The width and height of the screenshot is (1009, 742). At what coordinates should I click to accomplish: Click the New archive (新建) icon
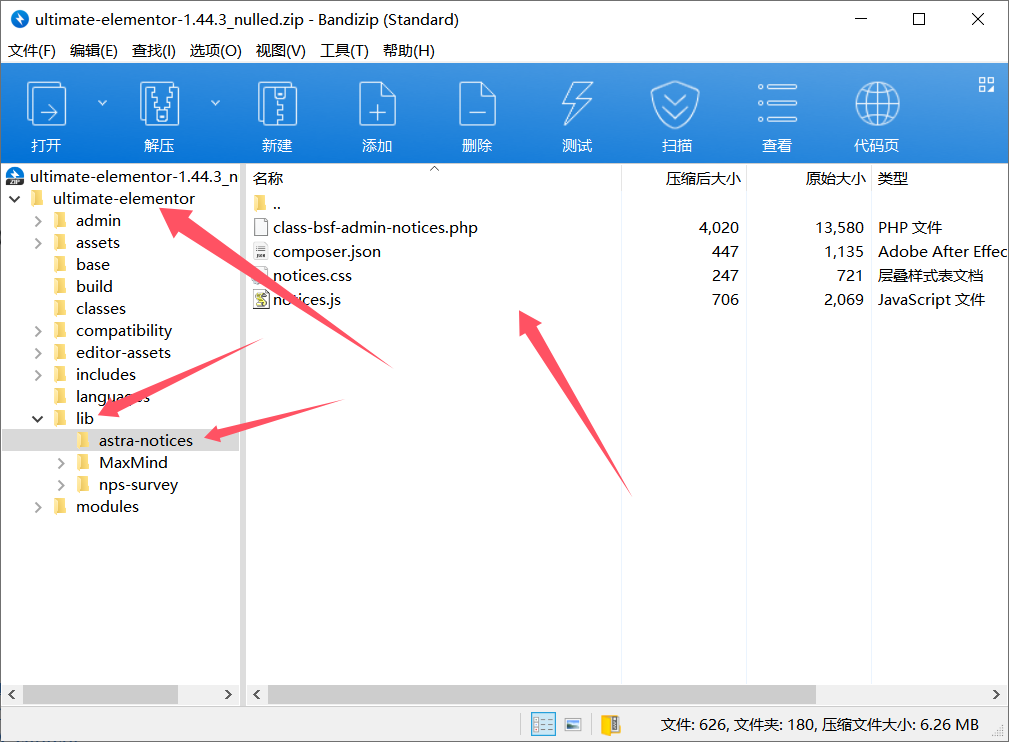(x=277, y=103)
